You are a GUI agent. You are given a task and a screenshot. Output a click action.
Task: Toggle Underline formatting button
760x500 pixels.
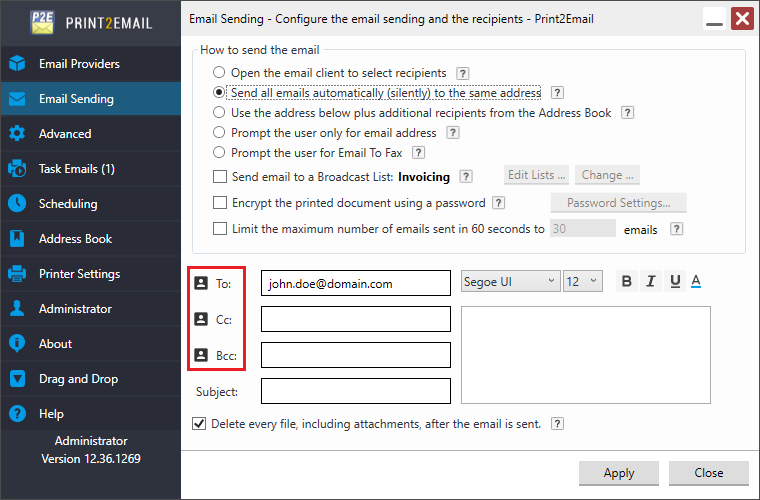point(675,281)
